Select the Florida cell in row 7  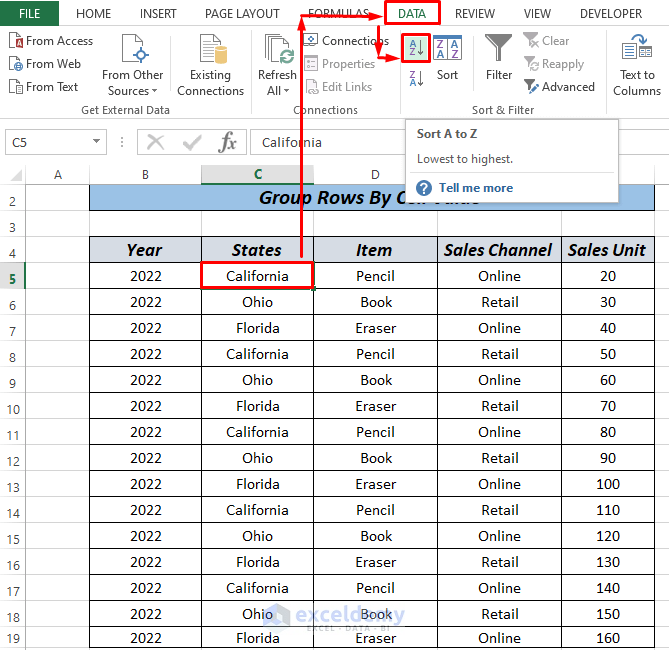pos(257,328)
